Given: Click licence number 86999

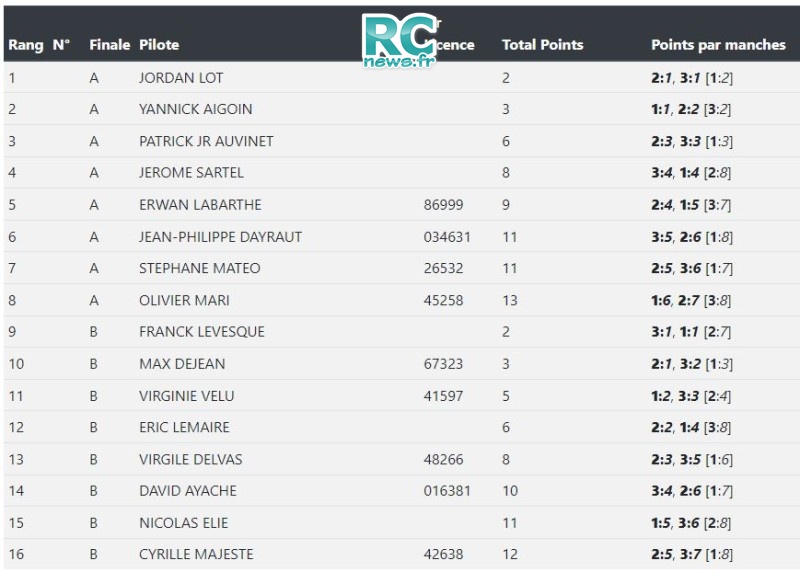Looking at the screenshot, I should (x=443, y=205).
